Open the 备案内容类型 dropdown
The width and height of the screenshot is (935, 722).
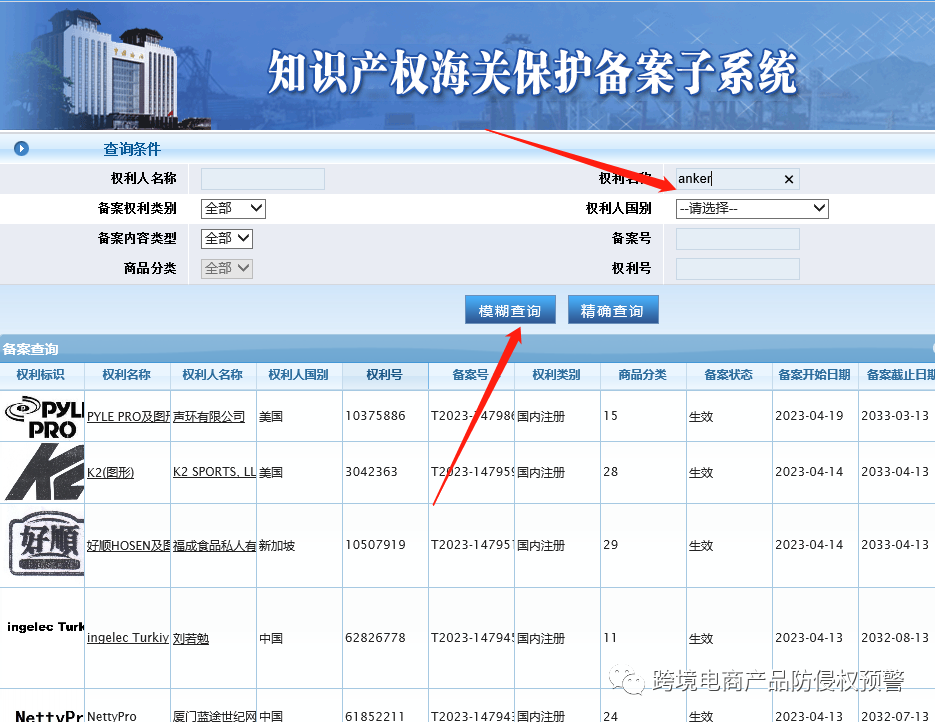click(227, 238)
